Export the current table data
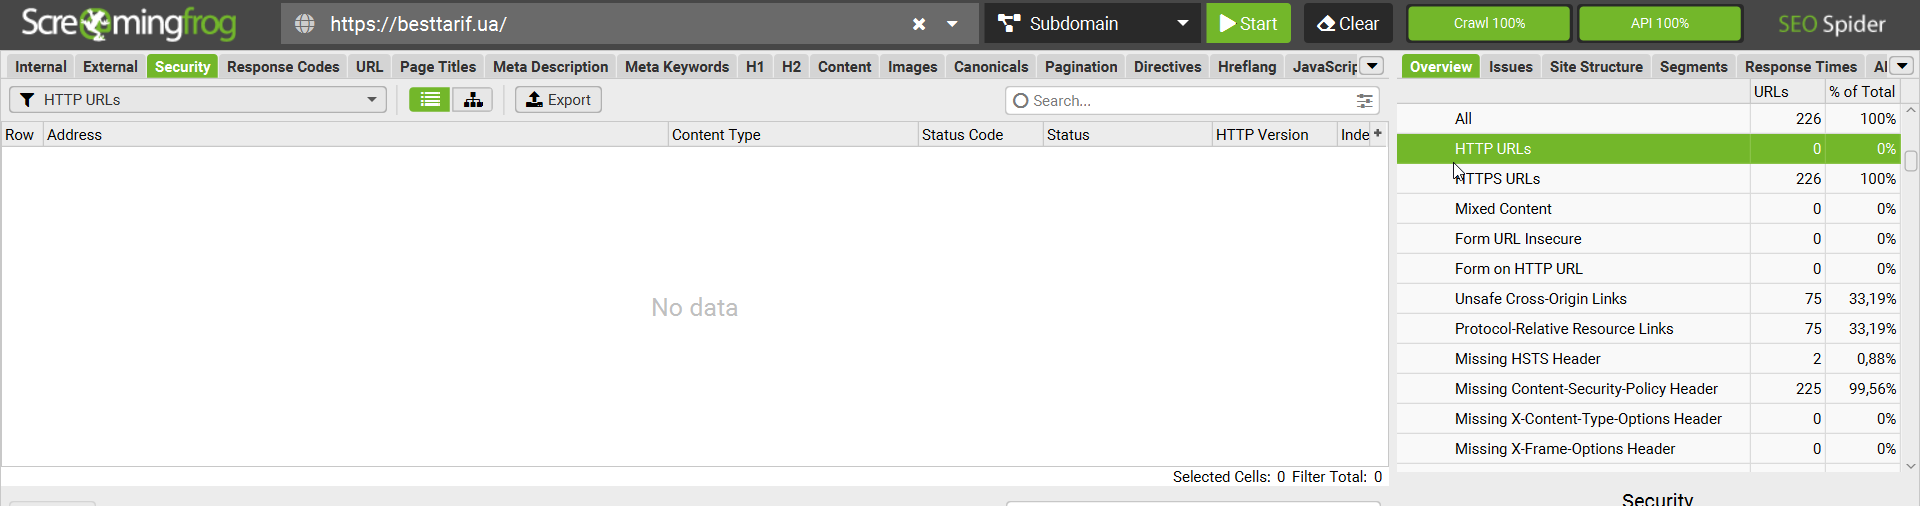Image resolution: width=1920 pixels, height=506 pixels. tap(558, 100)
